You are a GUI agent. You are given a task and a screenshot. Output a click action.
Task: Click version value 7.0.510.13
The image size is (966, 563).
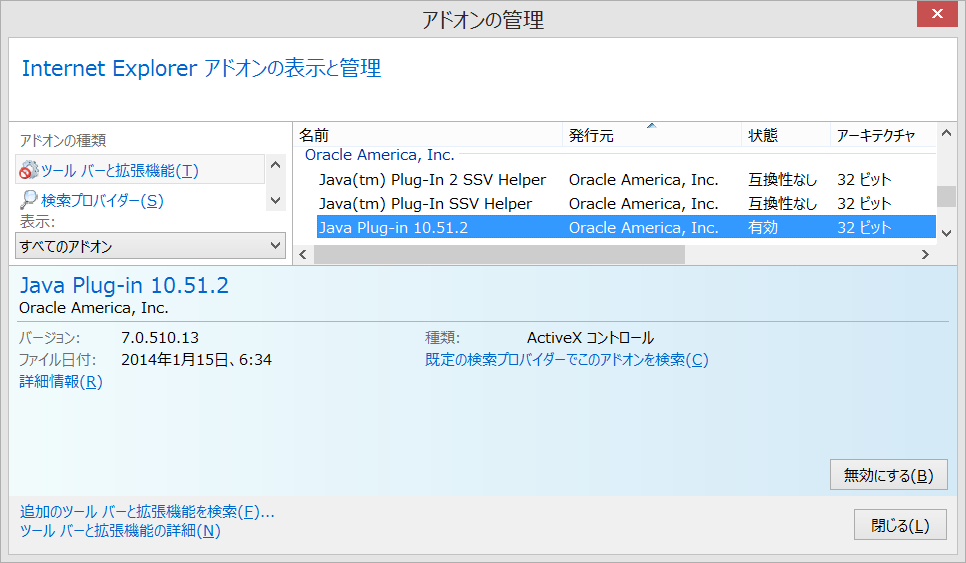pos(160,338)
